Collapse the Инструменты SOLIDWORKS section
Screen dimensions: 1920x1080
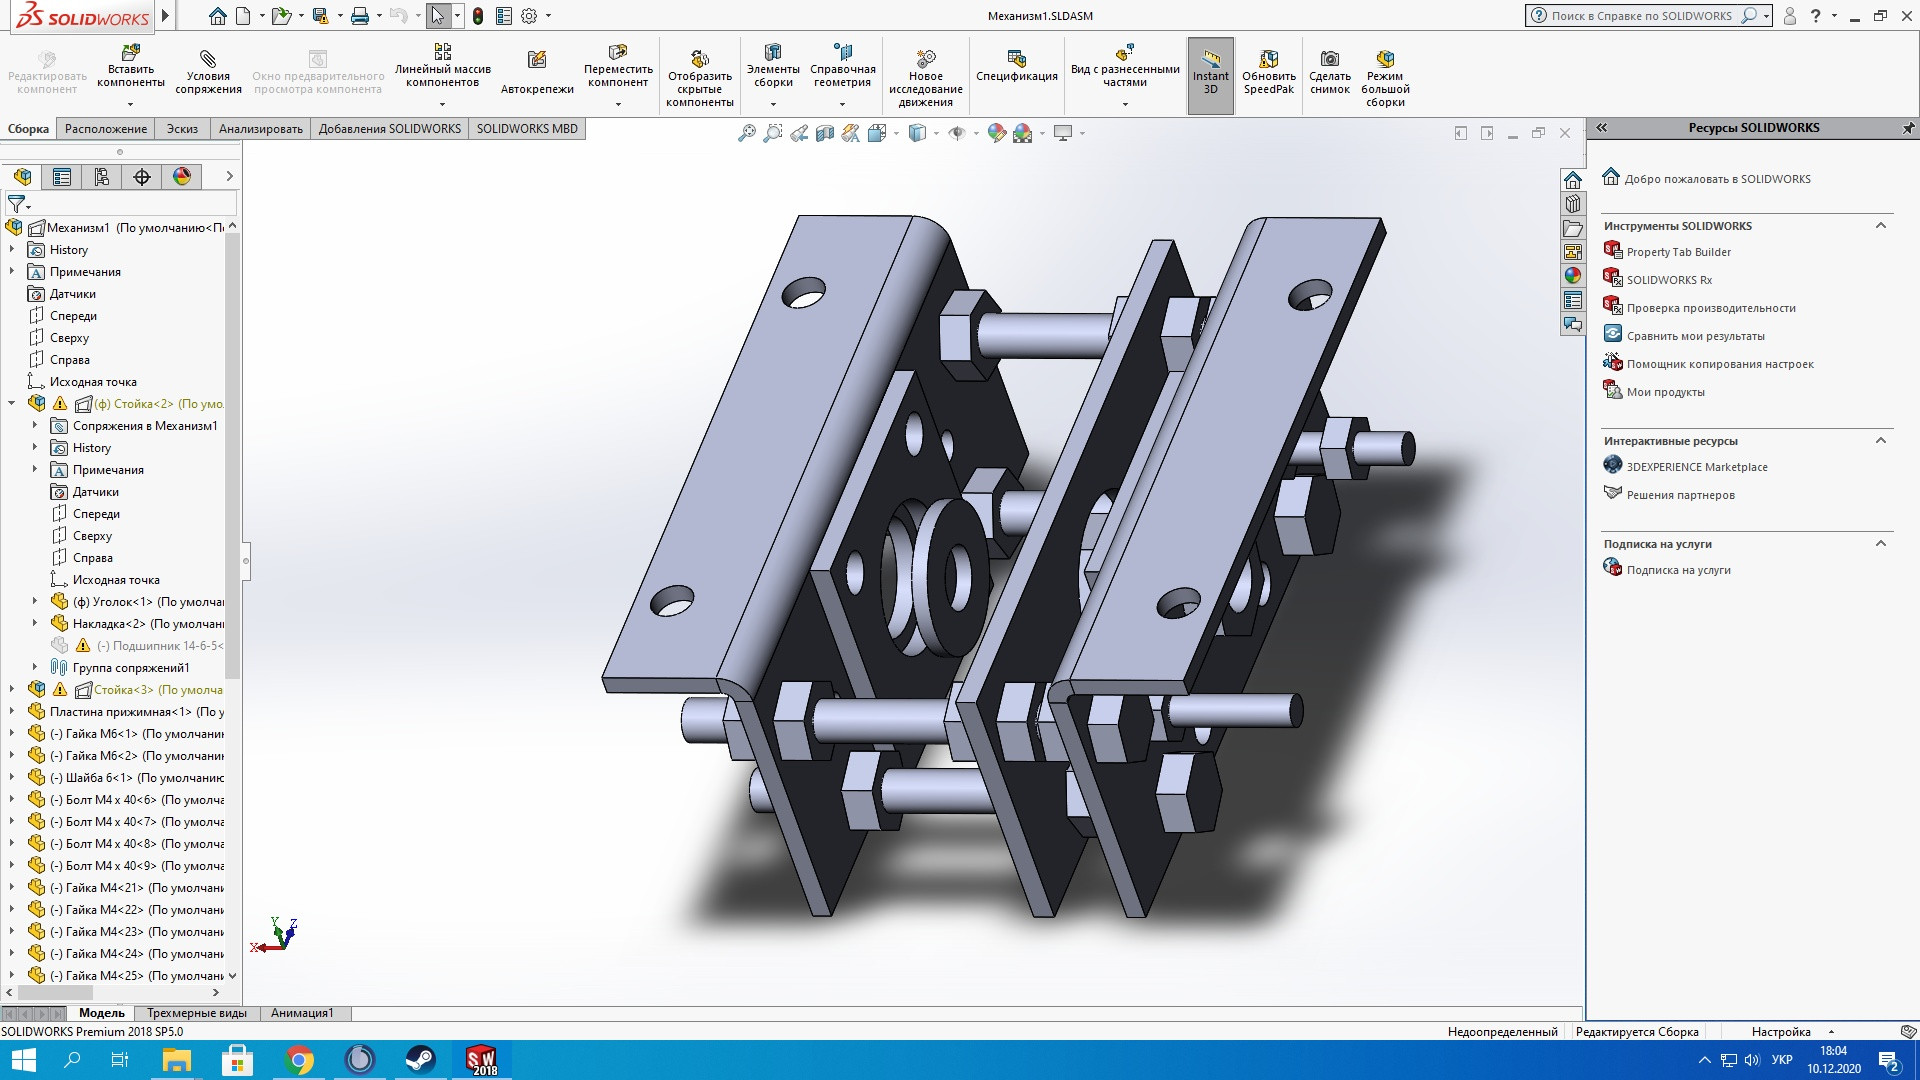pyautogui.click(x=1880, y=226)
